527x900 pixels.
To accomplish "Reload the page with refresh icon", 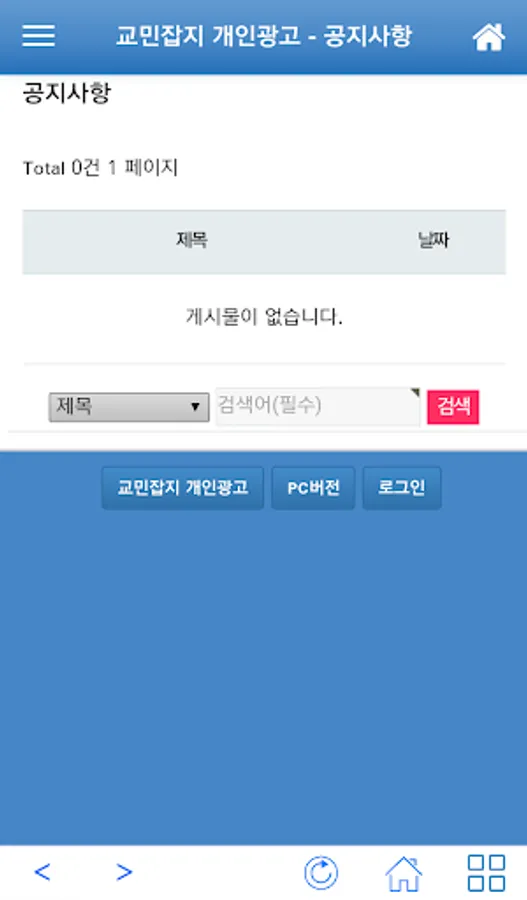I will point(321,873).
